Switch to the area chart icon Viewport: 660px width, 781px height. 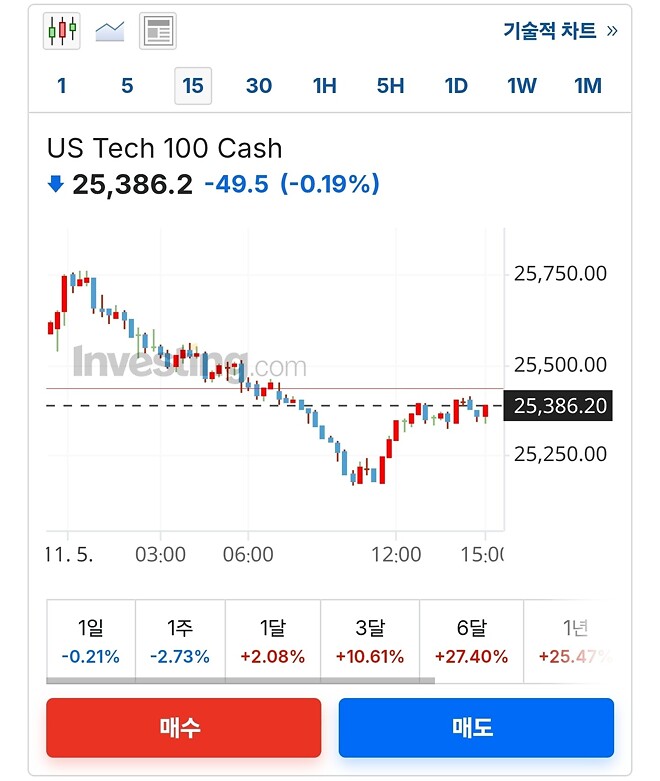point(109,31)
